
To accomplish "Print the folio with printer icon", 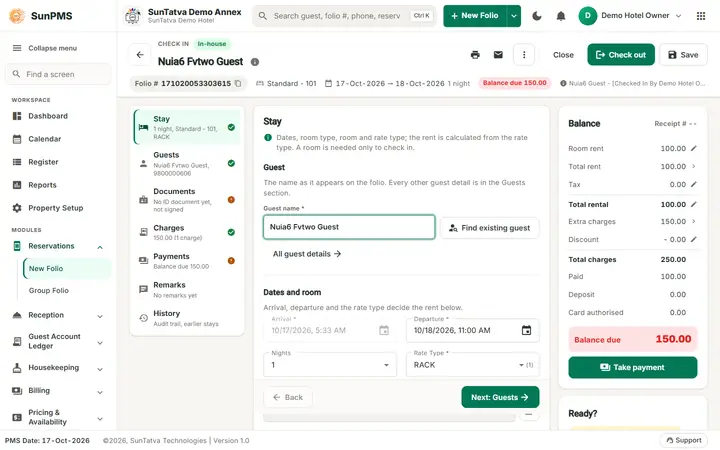I will click(x=475, y=55).
